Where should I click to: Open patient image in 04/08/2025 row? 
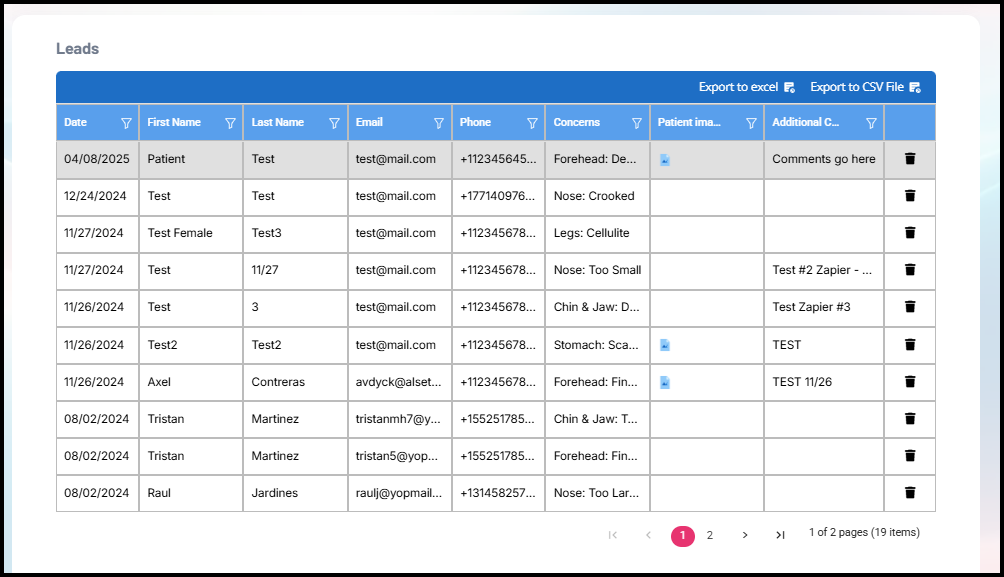tap(665, 159)
